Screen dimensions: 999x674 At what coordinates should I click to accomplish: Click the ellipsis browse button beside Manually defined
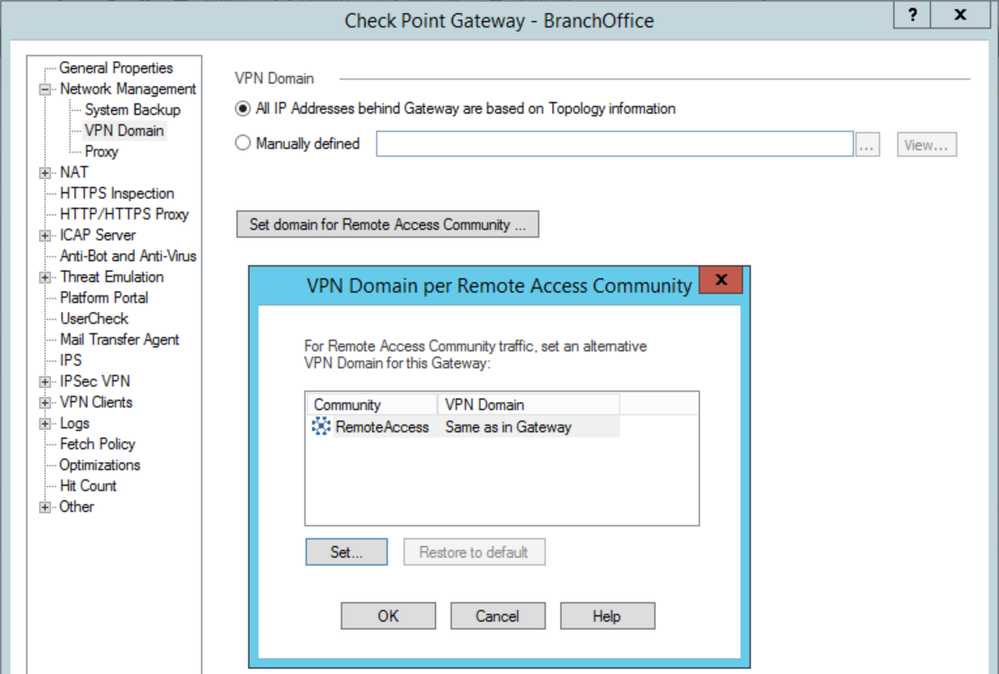(866, 145)
